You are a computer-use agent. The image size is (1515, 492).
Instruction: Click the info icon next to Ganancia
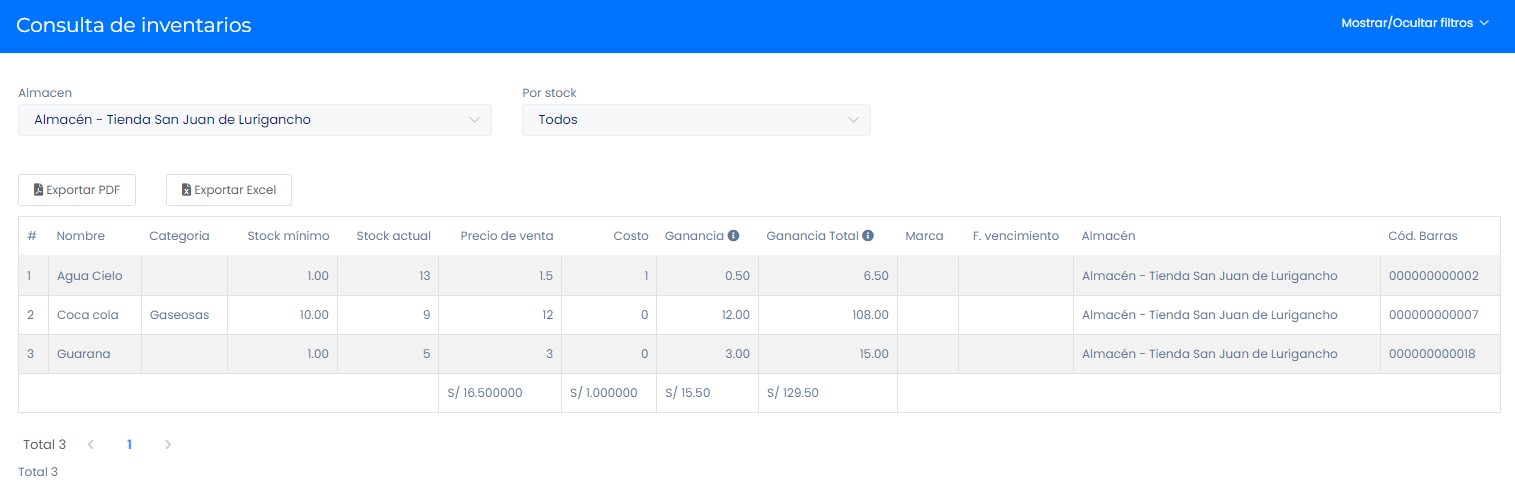tap(733, 236)
